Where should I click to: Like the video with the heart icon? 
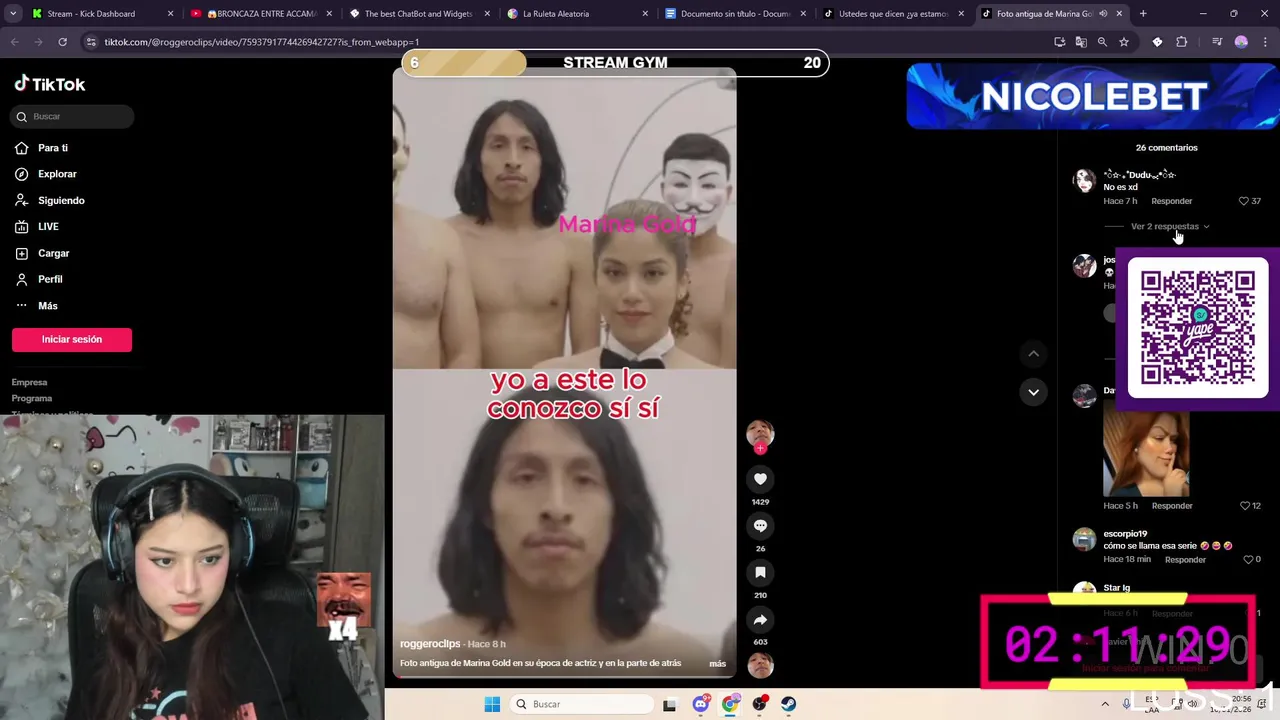click(x=760, y=479)
